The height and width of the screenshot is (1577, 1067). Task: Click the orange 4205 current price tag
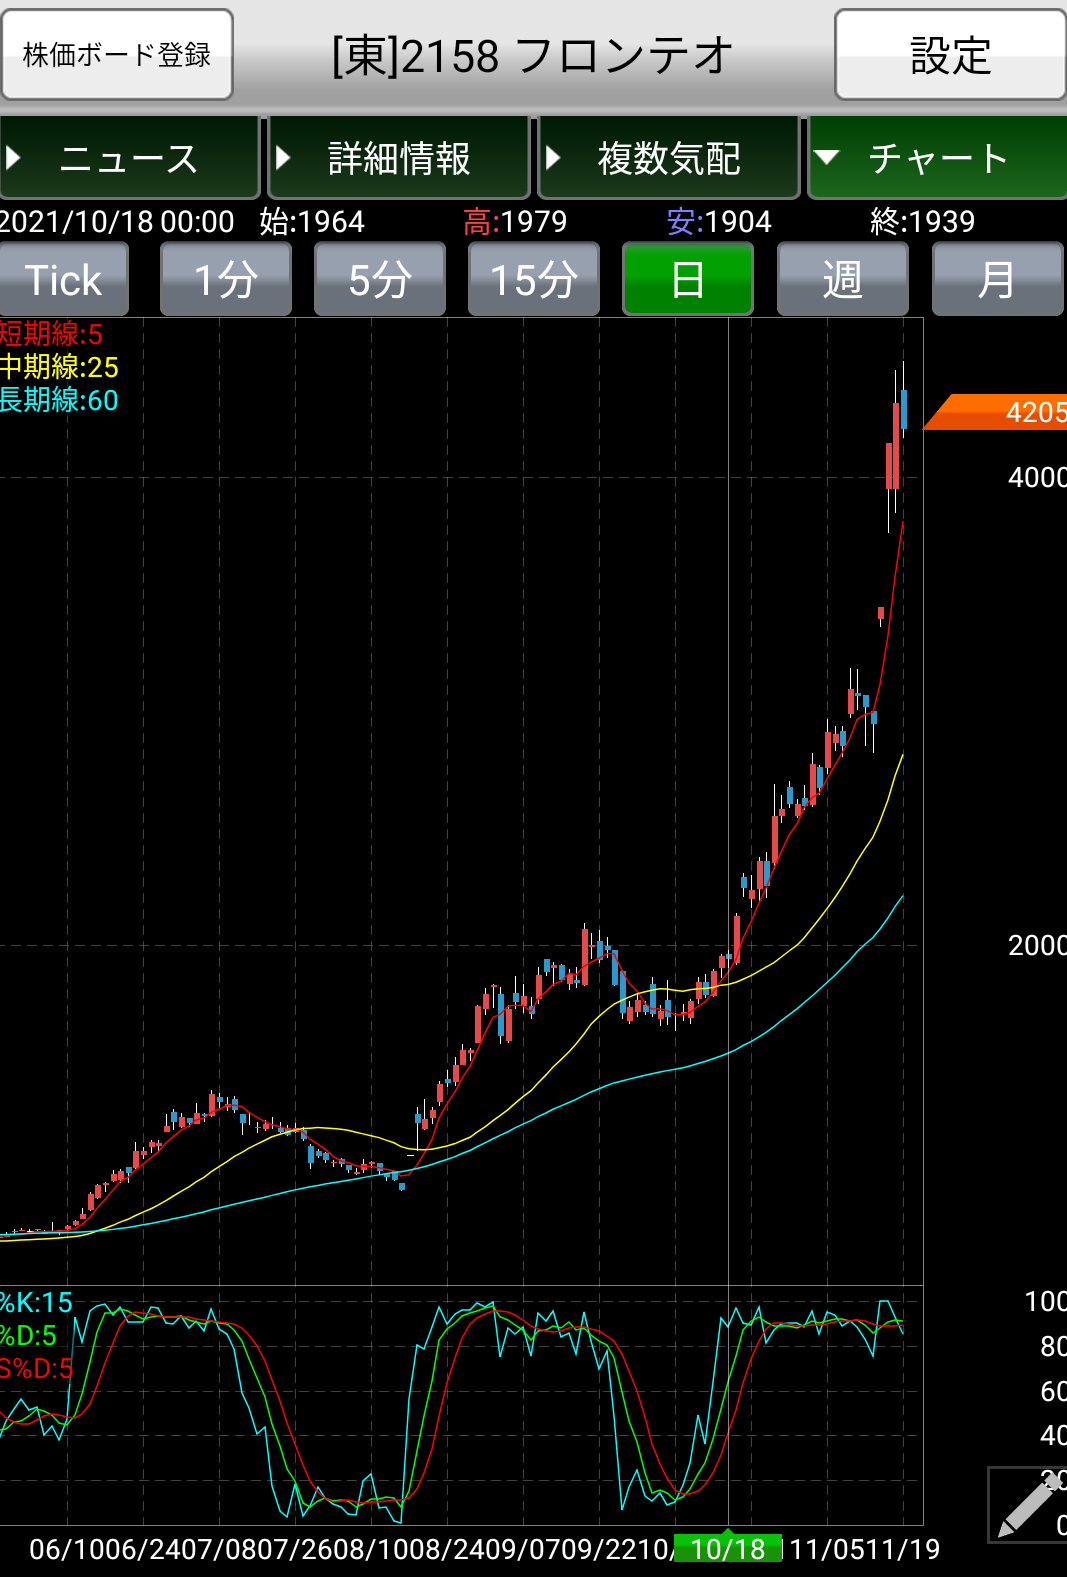pyautogui.click(x=1000, y=412)
